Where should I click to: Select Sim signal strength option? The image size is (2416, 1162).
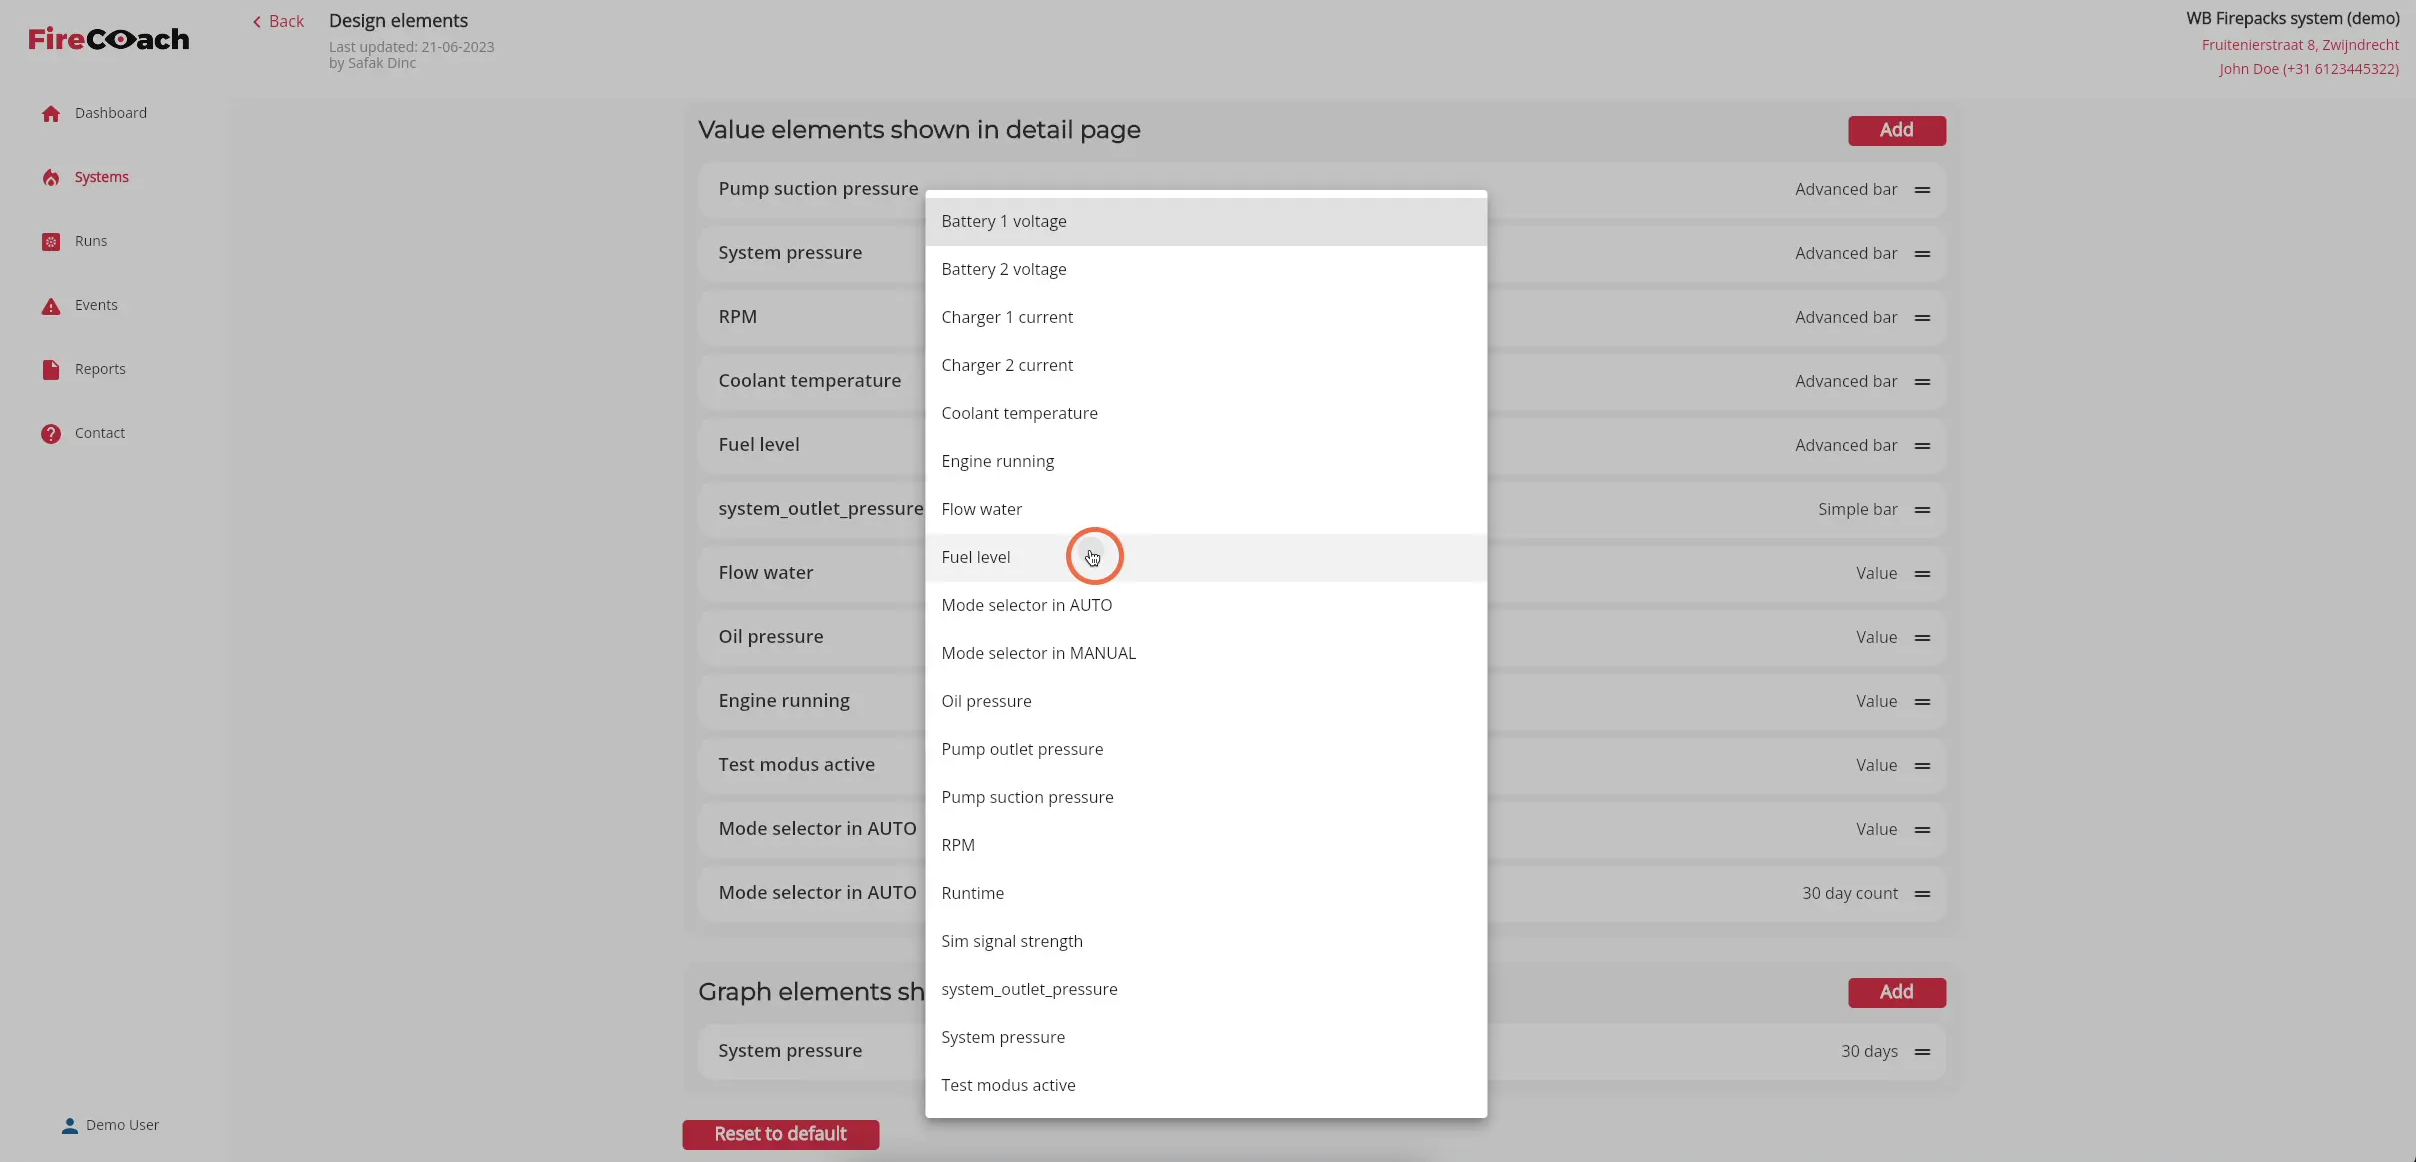[1205, 942]
